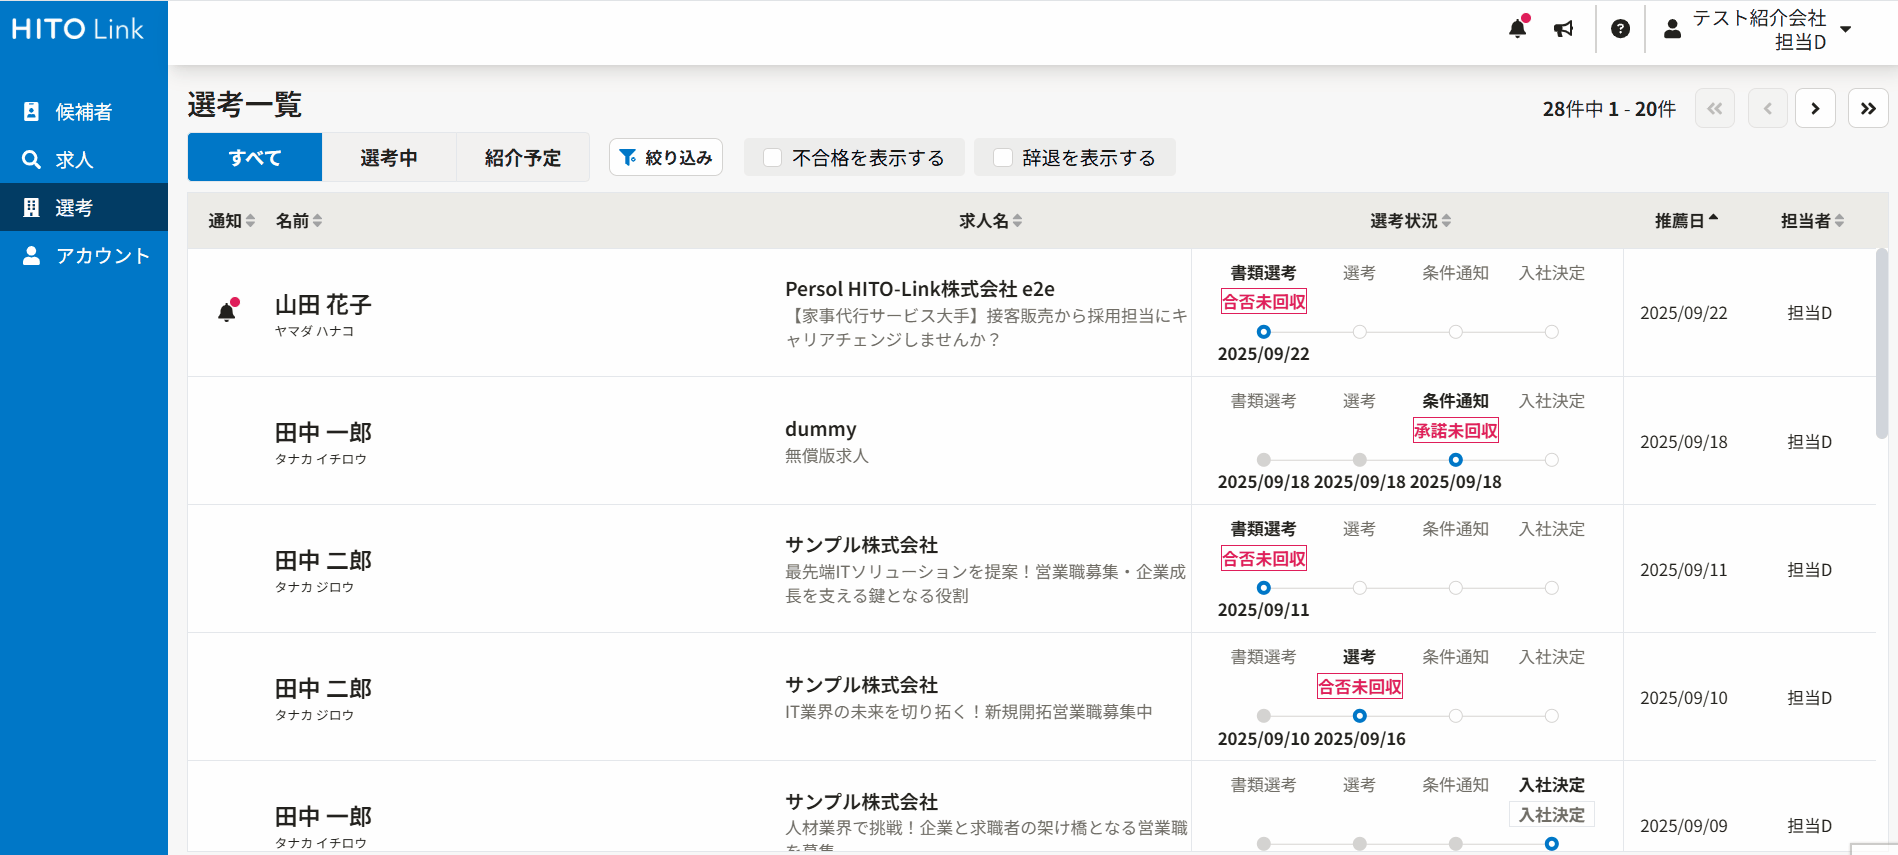Click the 候補者 sidebar icon
Image resolution: width=1898 pixels, height=855 pixels.
pyautogui.click(x=32, y=112)
